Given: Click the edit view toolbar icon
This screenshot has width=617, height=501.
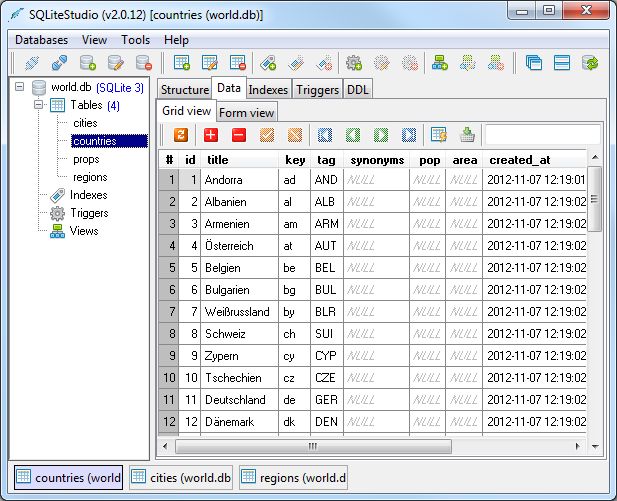Looking at the screenshot, I should (x=467, y=63).
